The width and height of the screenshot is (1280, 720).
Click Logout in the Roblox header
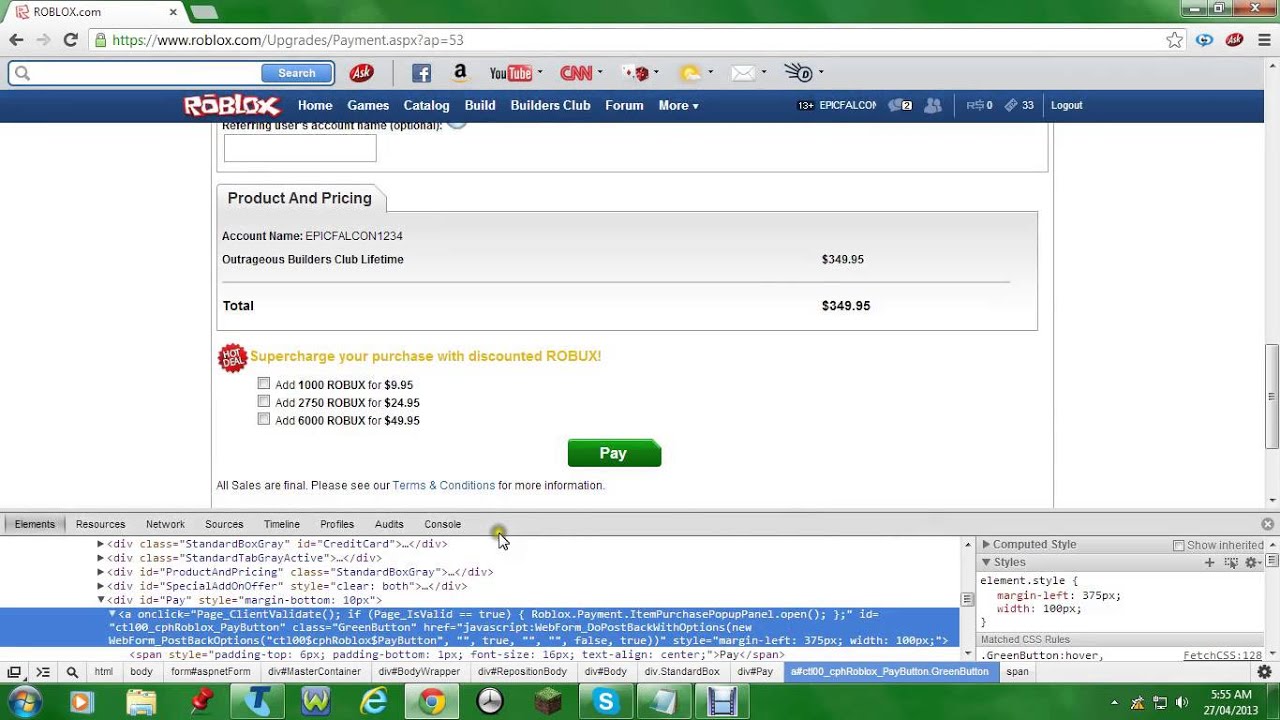pos(1067,105)
